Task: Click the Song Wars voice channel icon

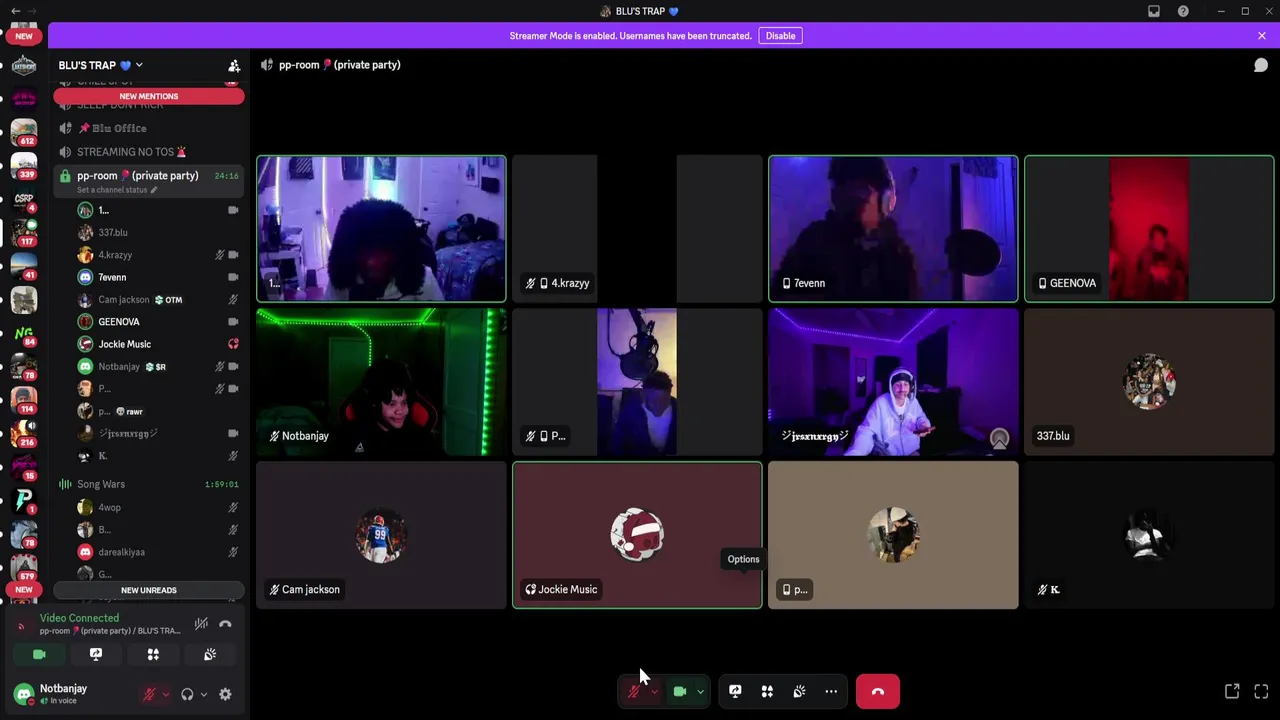Action: click(x=65, y=484)
